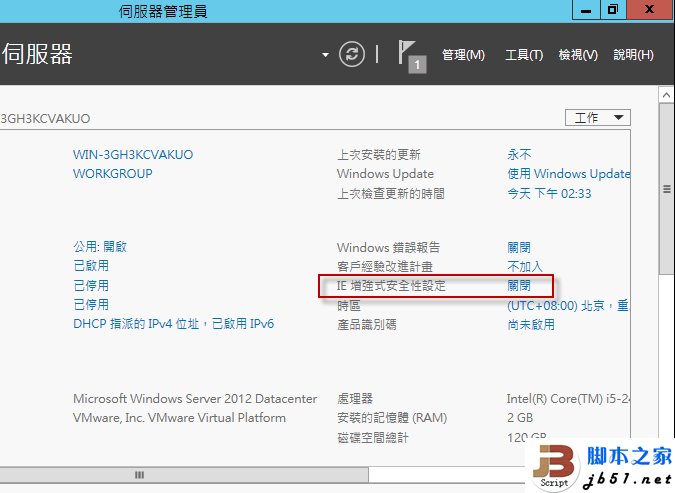Click VMware, Inc. VMware Virtual Platform text
The height and width of the screenshot is (493, 675).
pyautogui.click(x=179, y=418)
